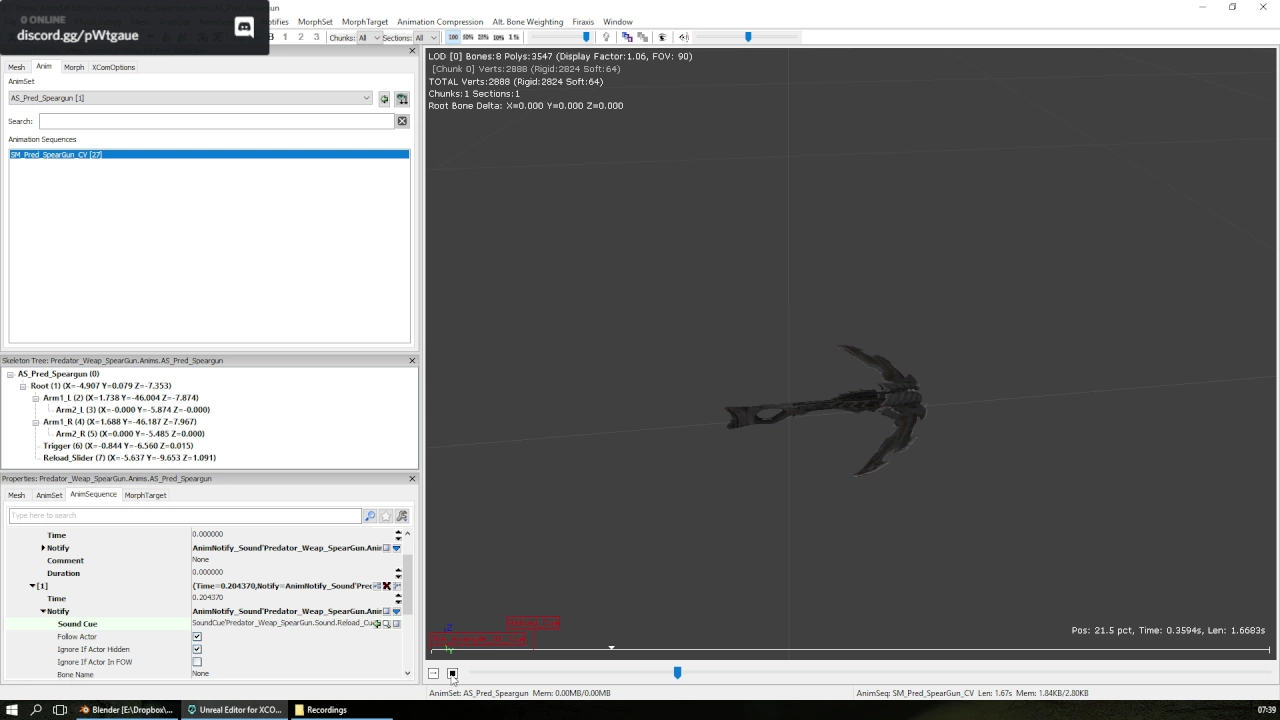
Task: Set playback speed to 100%
Action: click(453, 37)
